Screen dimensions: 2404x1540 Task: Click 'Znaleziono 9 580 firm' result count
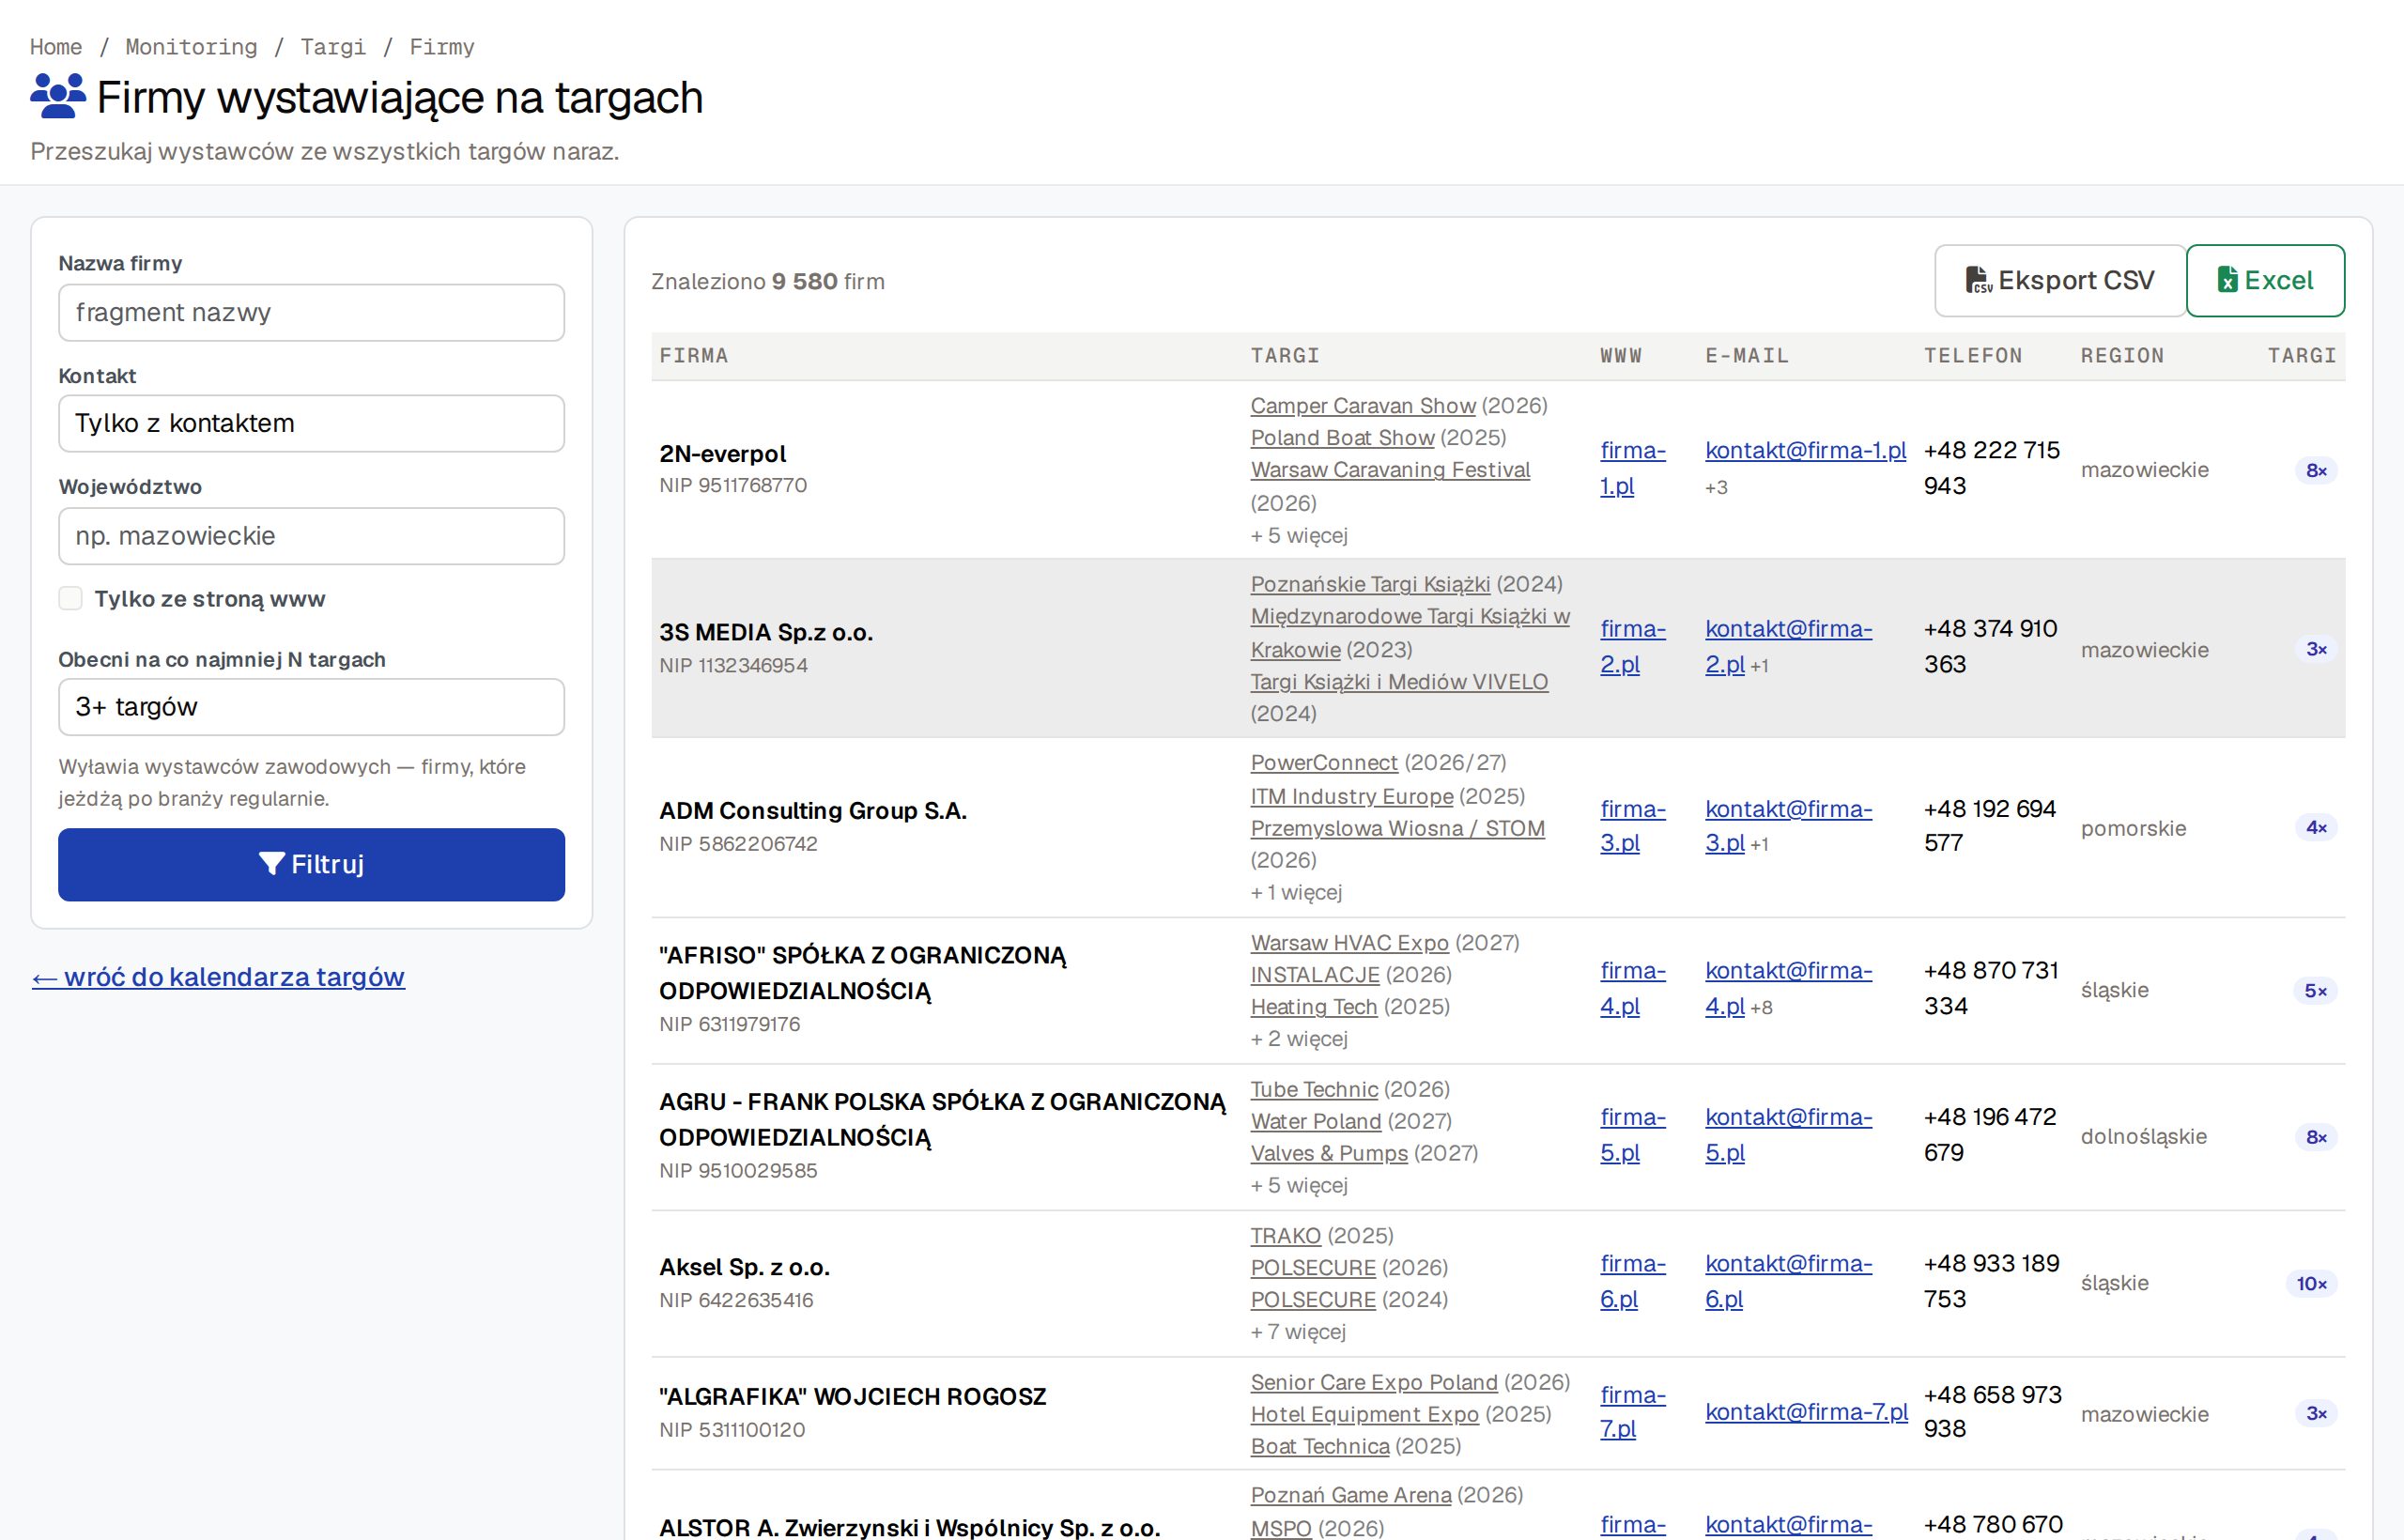768,282
